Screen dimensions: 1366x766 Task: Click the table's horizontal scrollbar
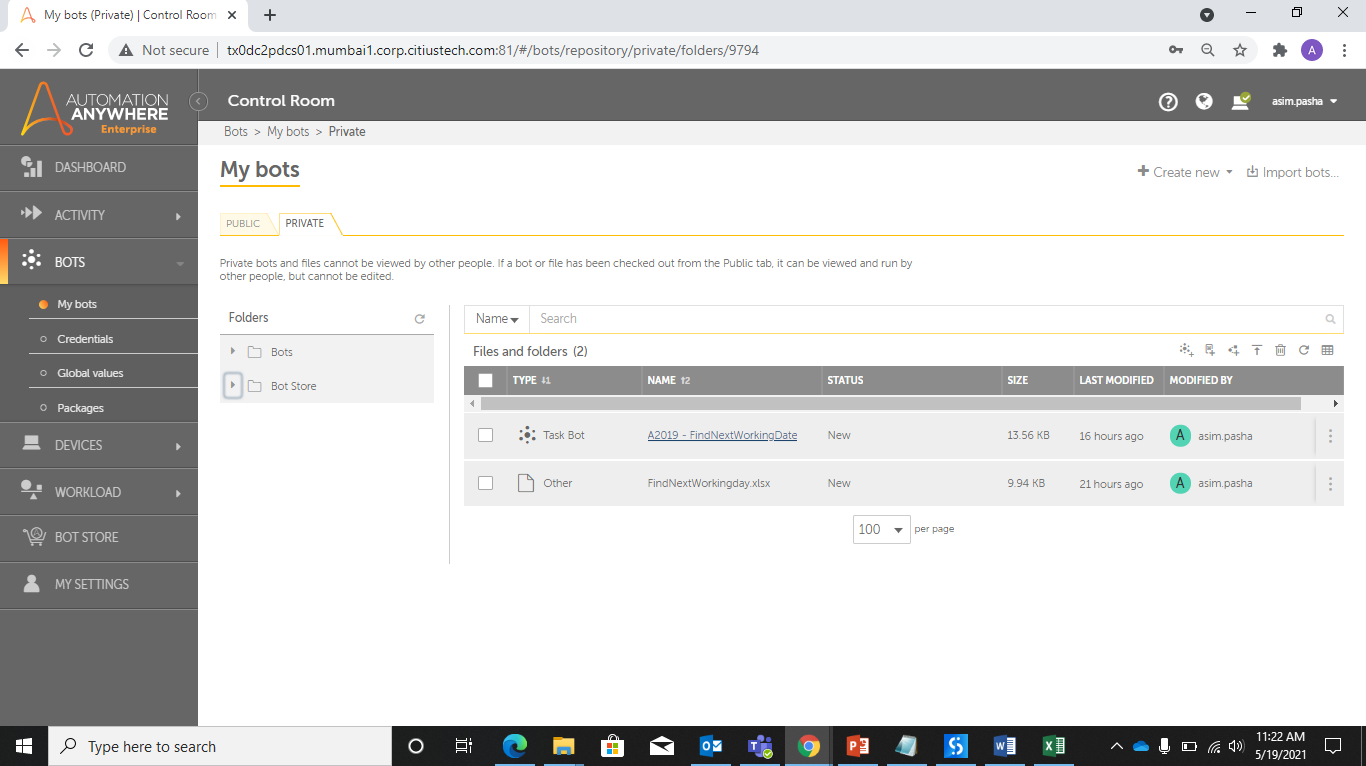point(890,404)
